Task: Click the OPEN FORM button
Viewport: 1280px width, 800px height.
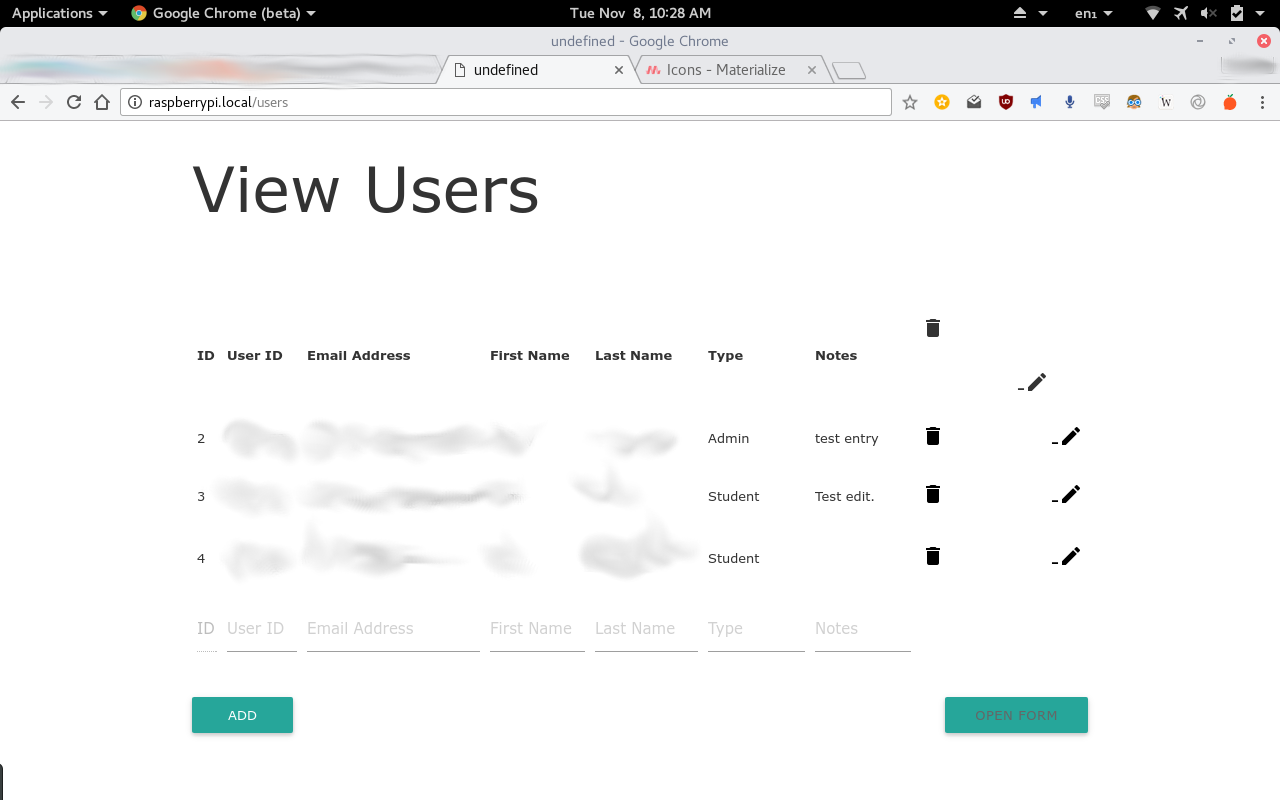Action: point(1016,715)
